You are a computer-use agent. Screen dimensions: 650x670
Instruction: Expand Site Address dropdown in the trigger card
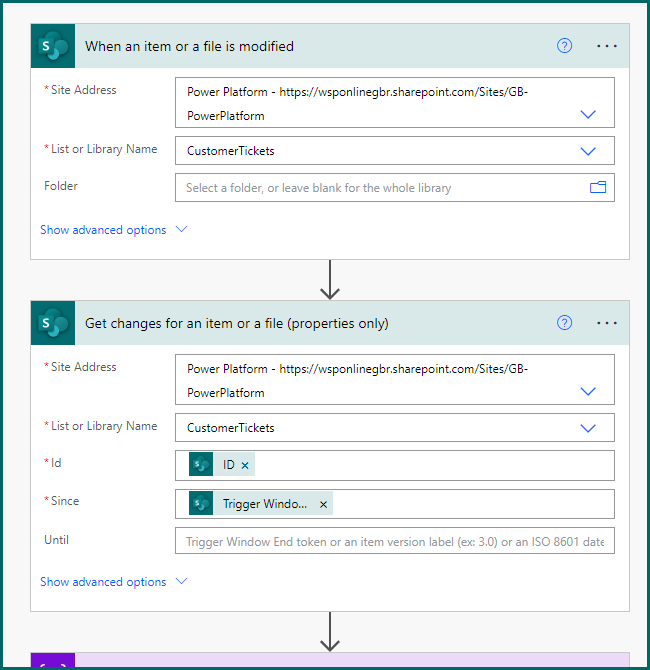588,114
